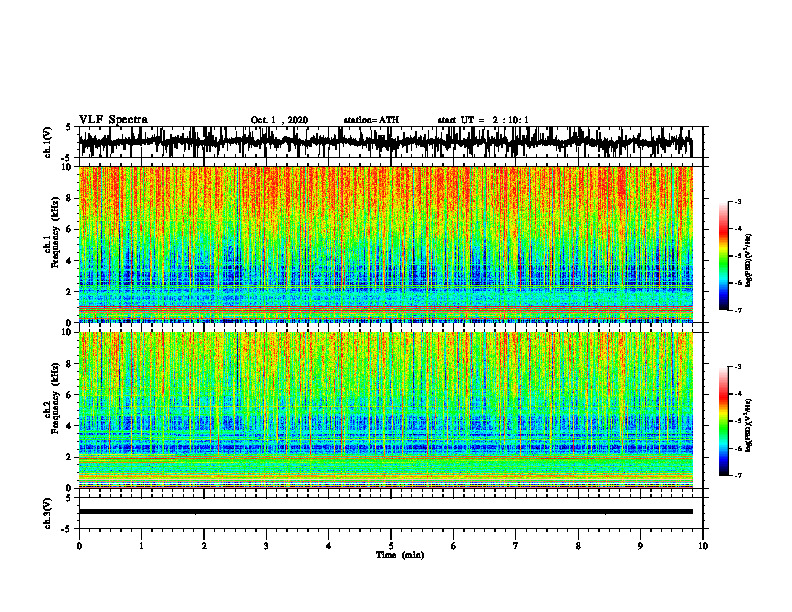
Task: Click time axis tick label "1"
Action: 142,546
